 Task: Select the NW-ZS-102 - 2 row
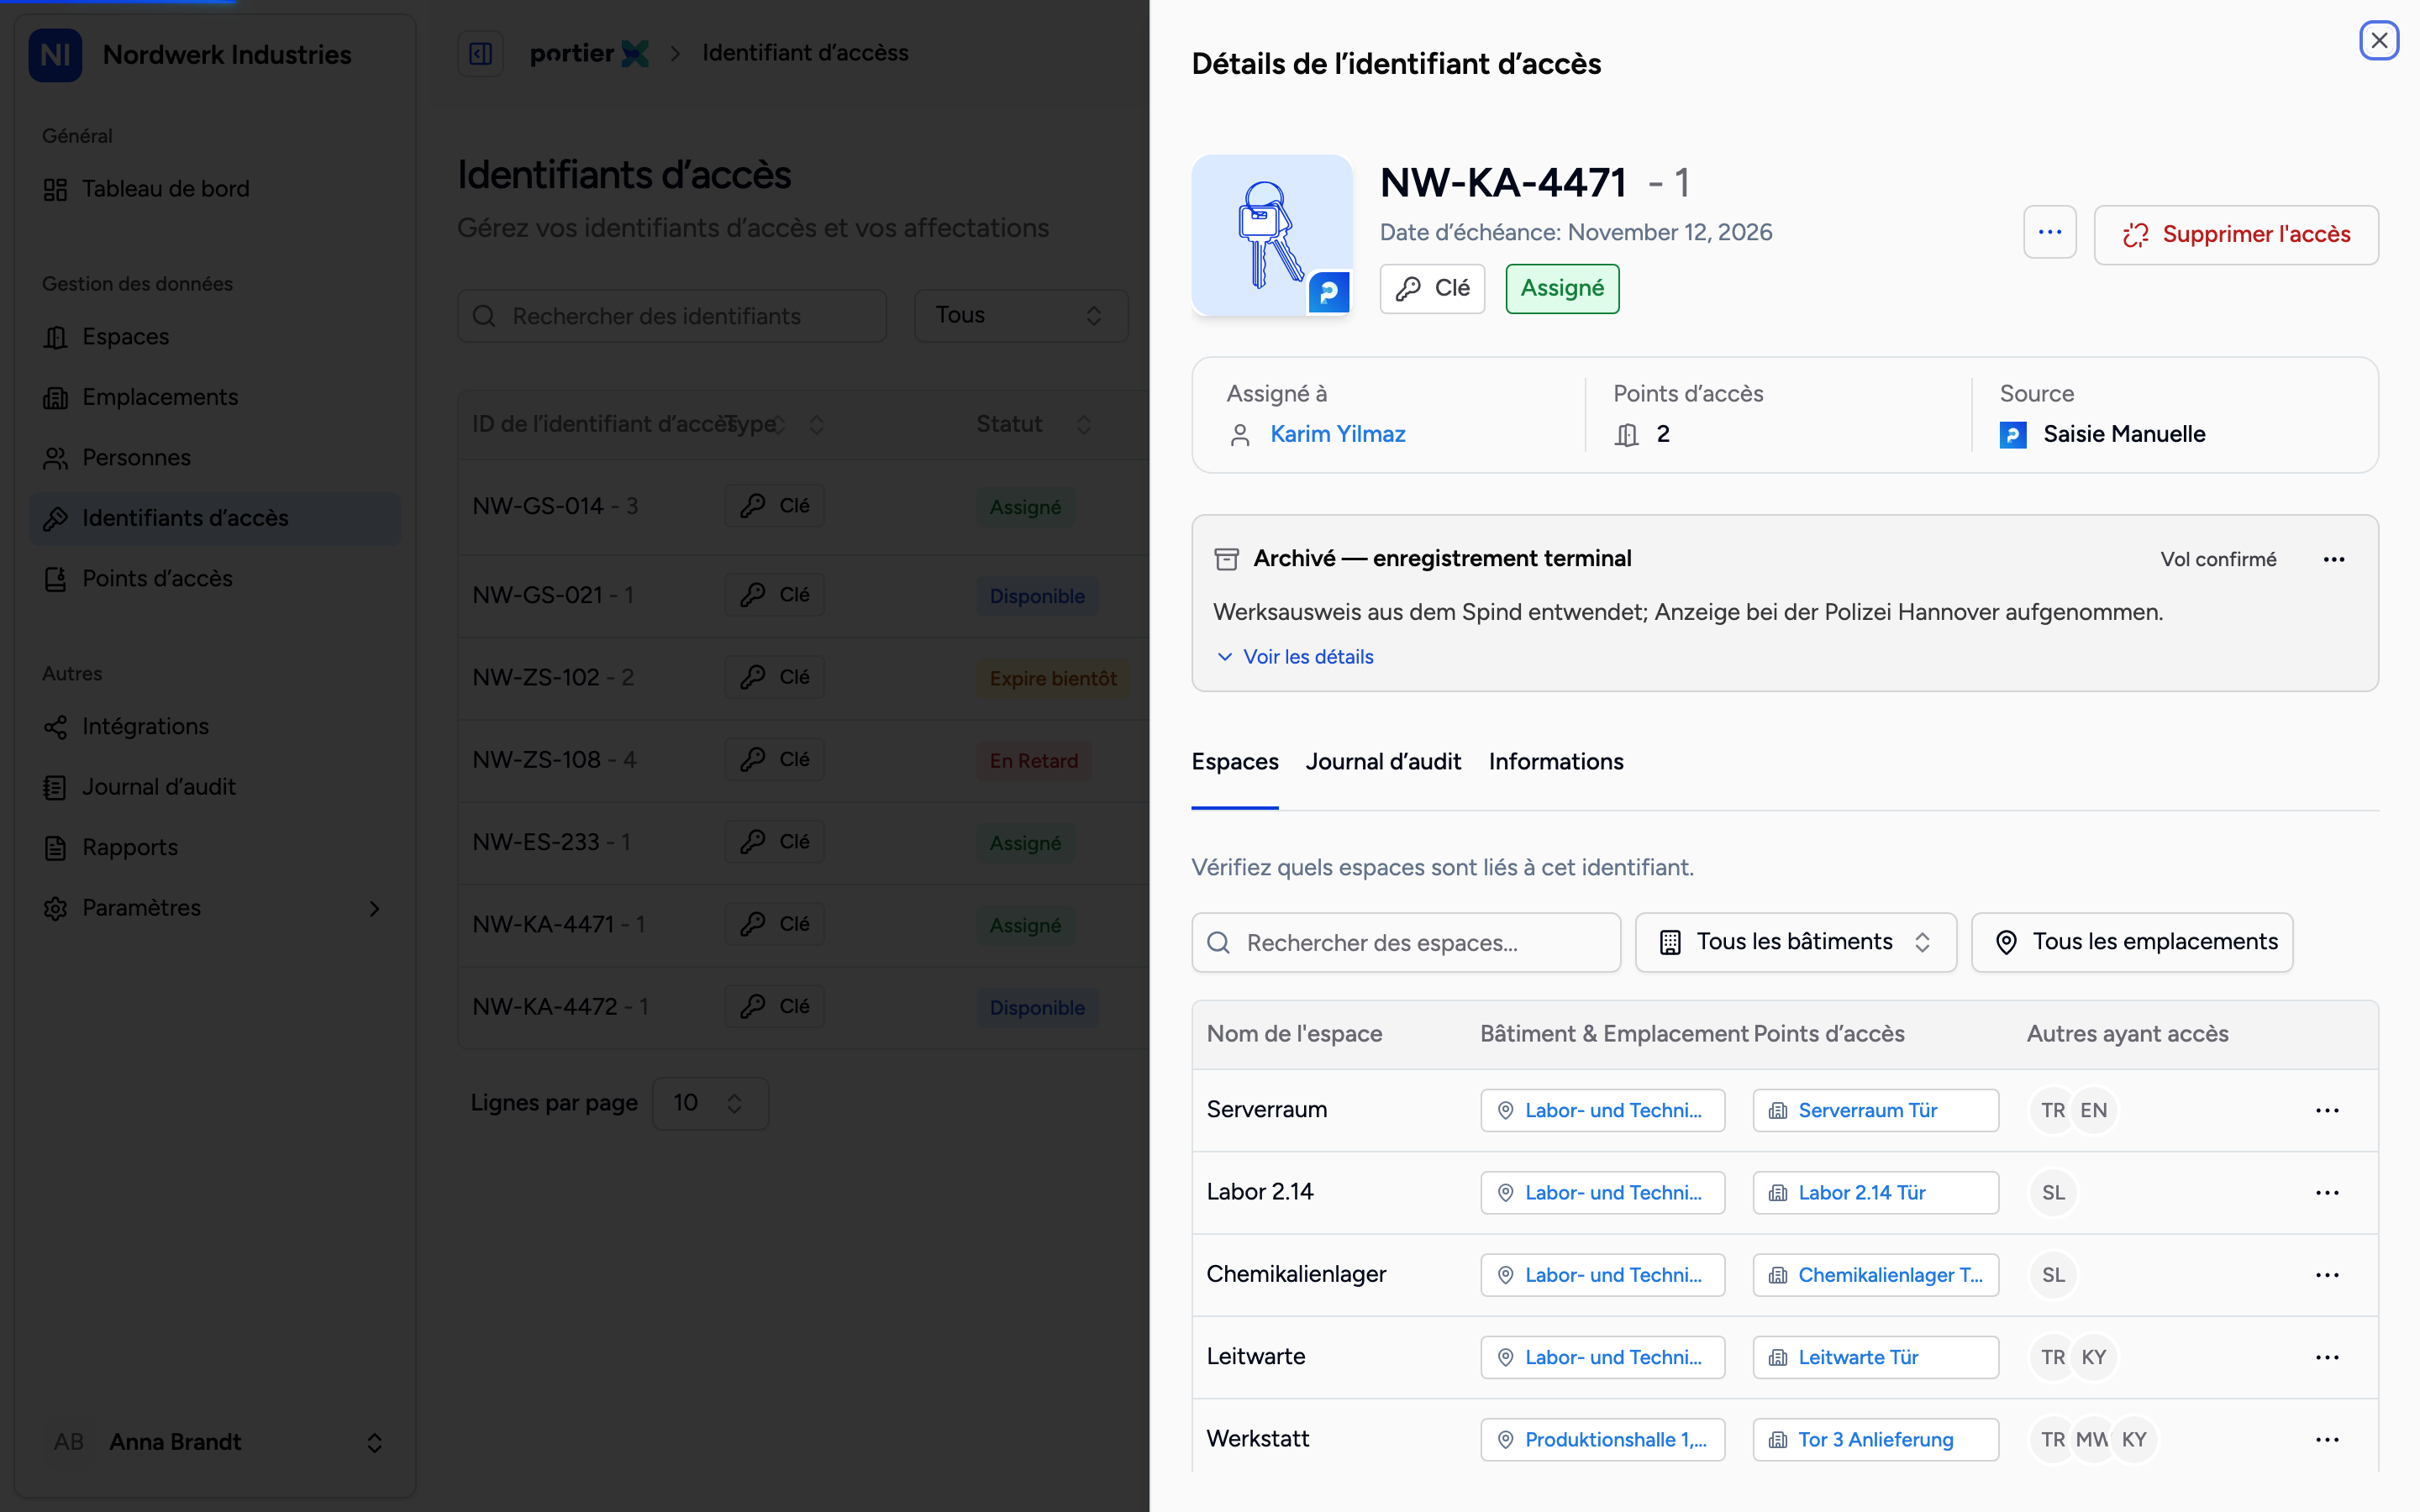click(x=803, y=678)
